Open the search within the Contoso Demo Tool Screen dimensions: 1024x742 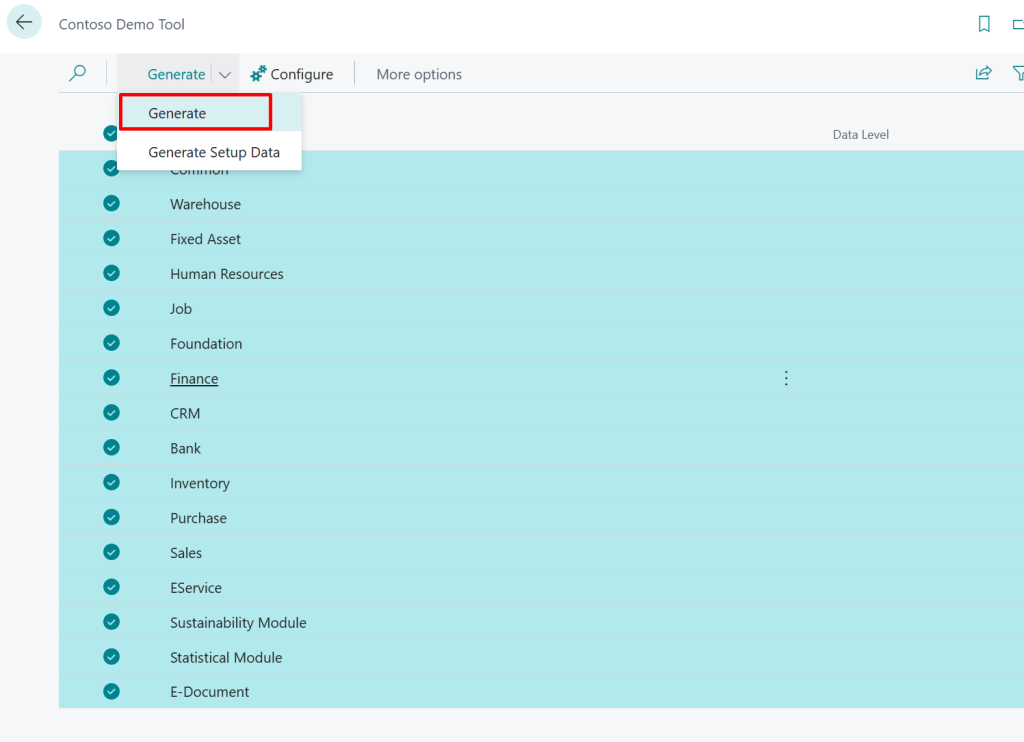pos(79,73)
